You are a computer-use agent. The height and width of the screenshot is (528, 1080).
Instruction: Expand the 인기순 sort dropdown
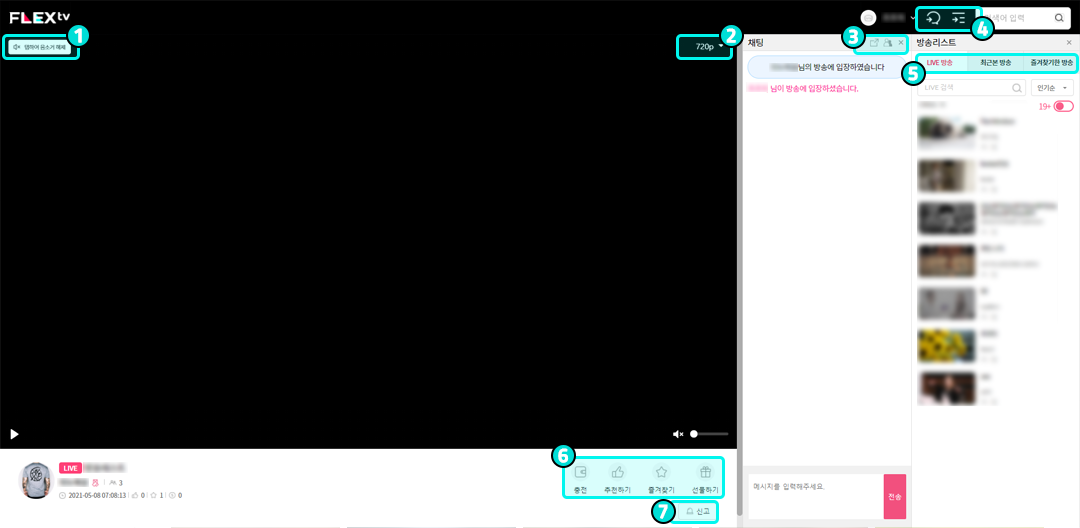point(1051,88)
